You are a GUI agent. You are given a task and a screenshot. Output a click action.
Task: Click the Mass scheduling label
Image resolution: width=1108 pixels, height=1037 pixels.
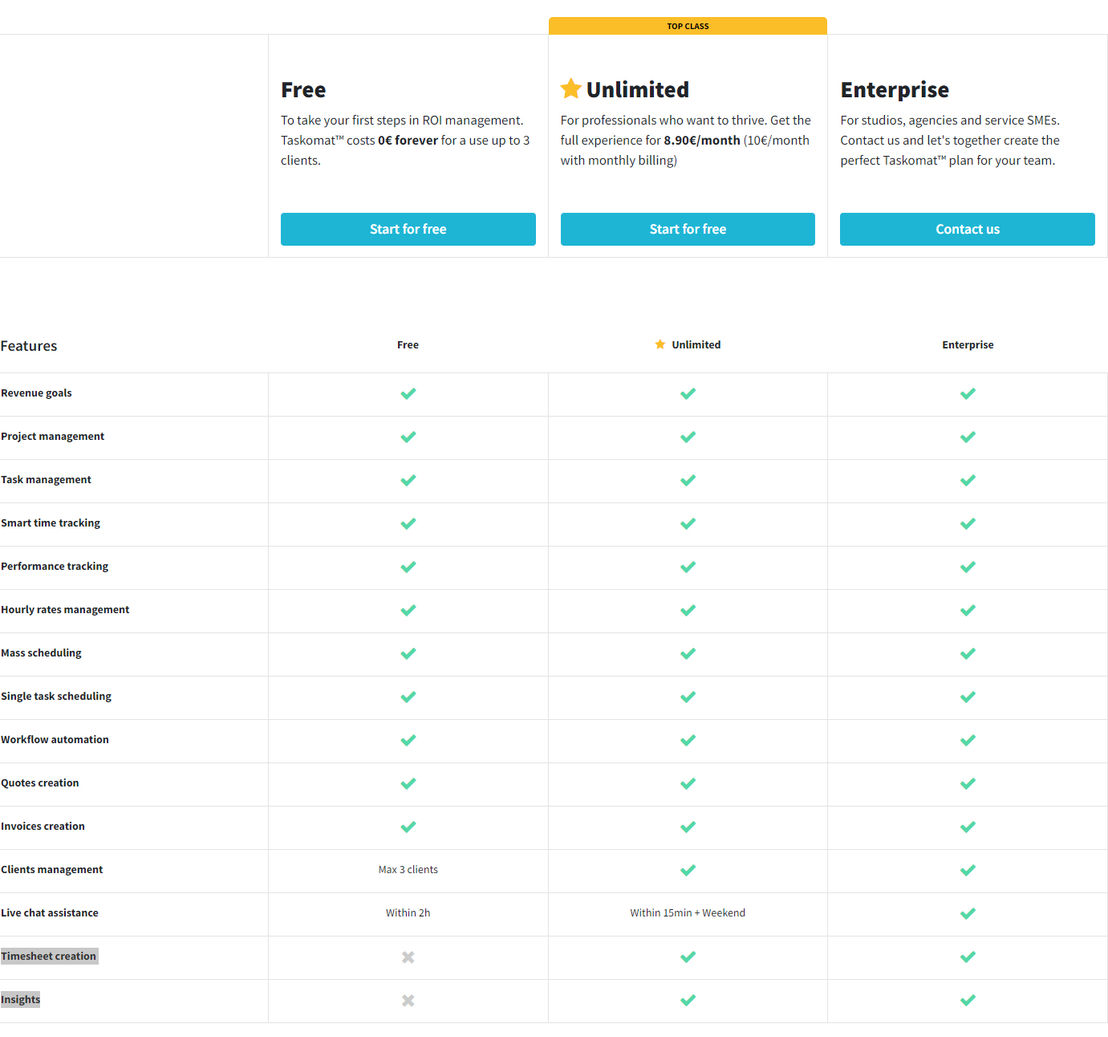coord(41,653)
